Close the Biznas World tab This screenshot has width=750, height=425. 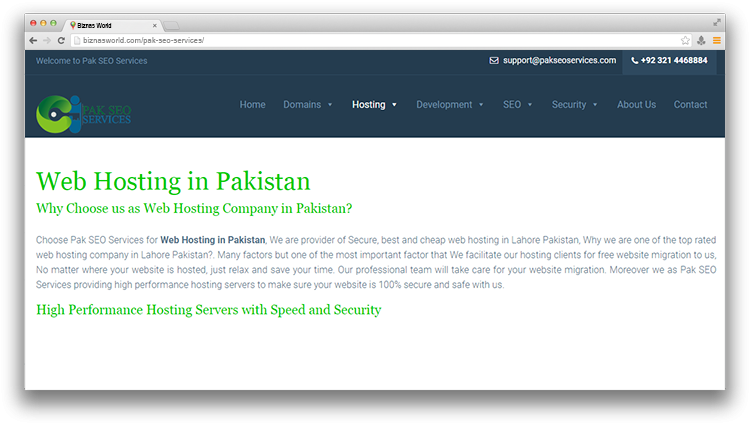pyautogui.click(x=153, y=24)
